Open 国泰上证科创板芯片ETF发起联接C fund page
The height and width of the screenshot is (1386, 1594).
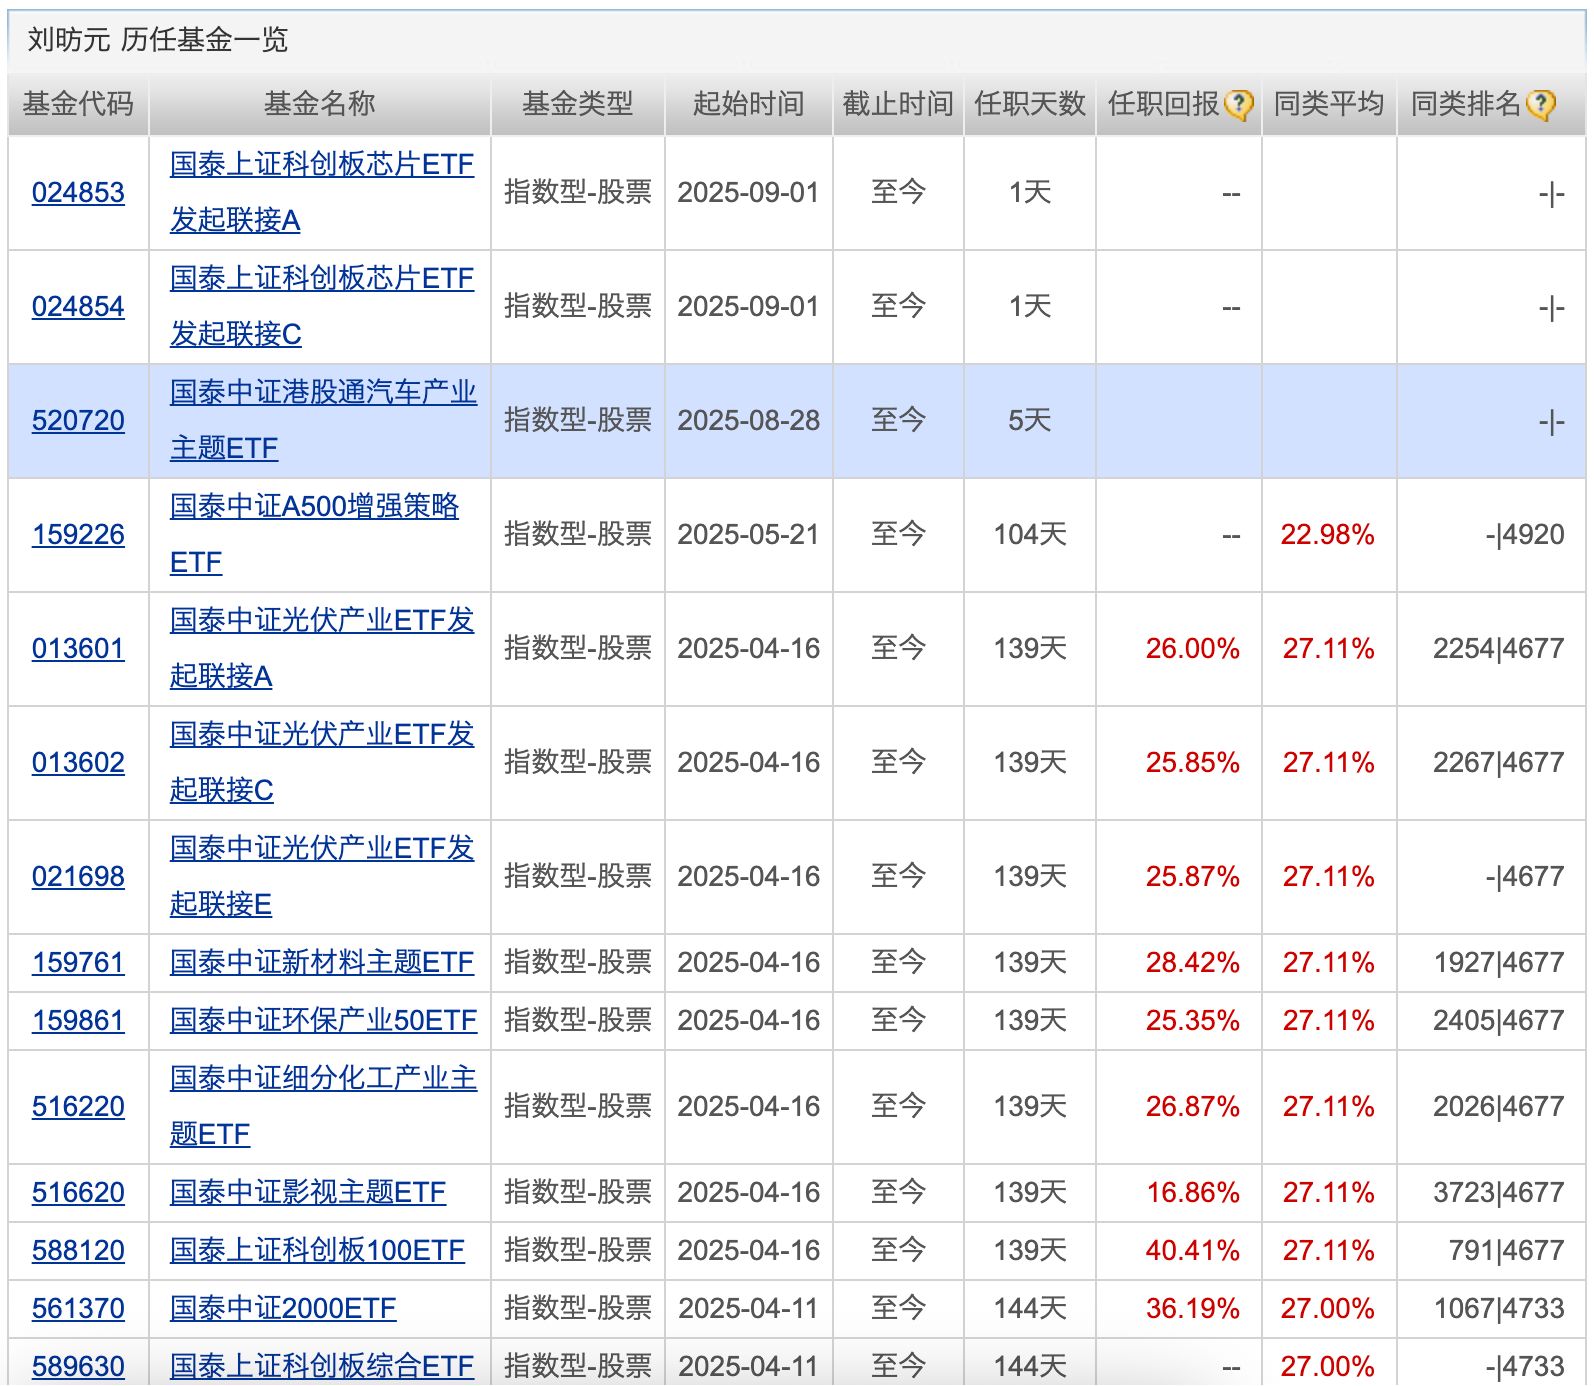click(321, 279)
